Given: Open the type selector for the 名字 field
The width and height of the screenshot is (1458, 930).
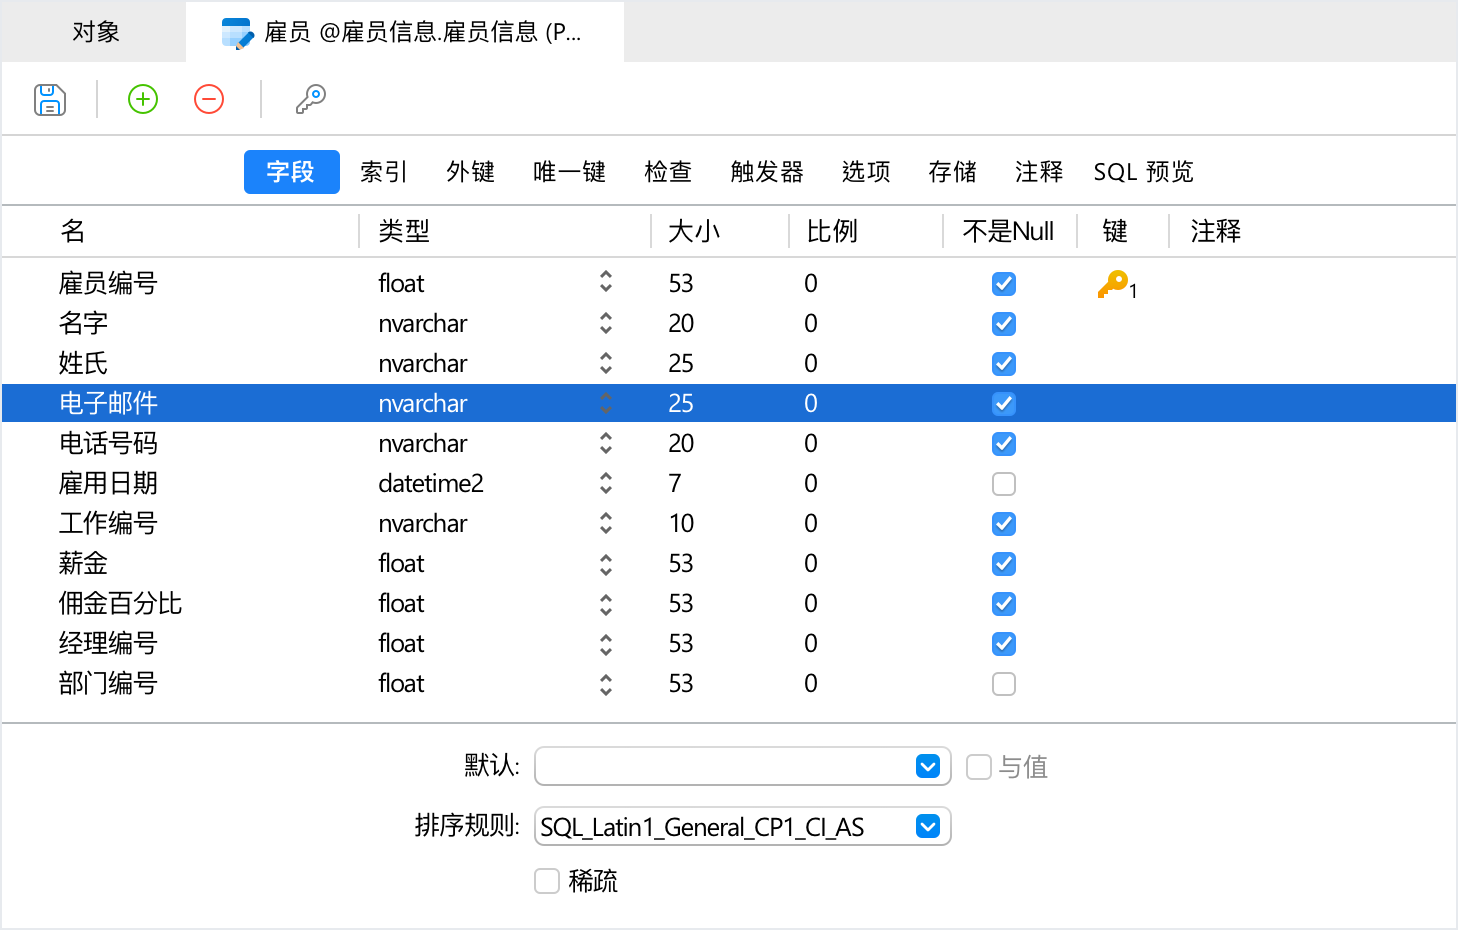Looking at the screenshot, I should pos(606,323).
